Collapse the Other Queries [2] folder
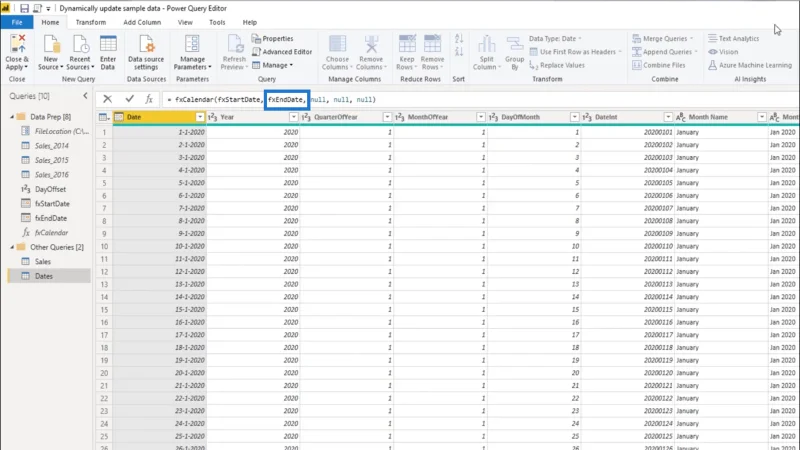800x450 pixels. click(x=12, y=247)
